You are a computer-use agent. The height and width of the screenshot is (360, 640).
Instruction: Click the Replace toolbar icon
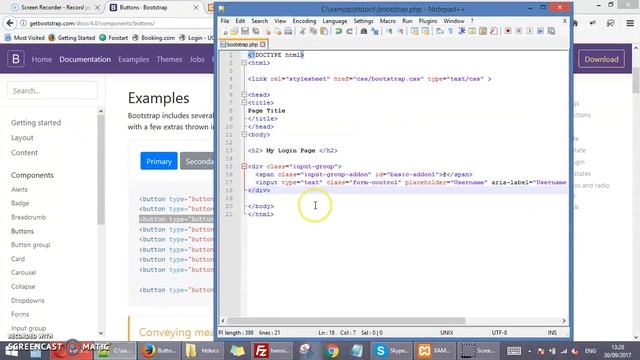click(375, 31)
